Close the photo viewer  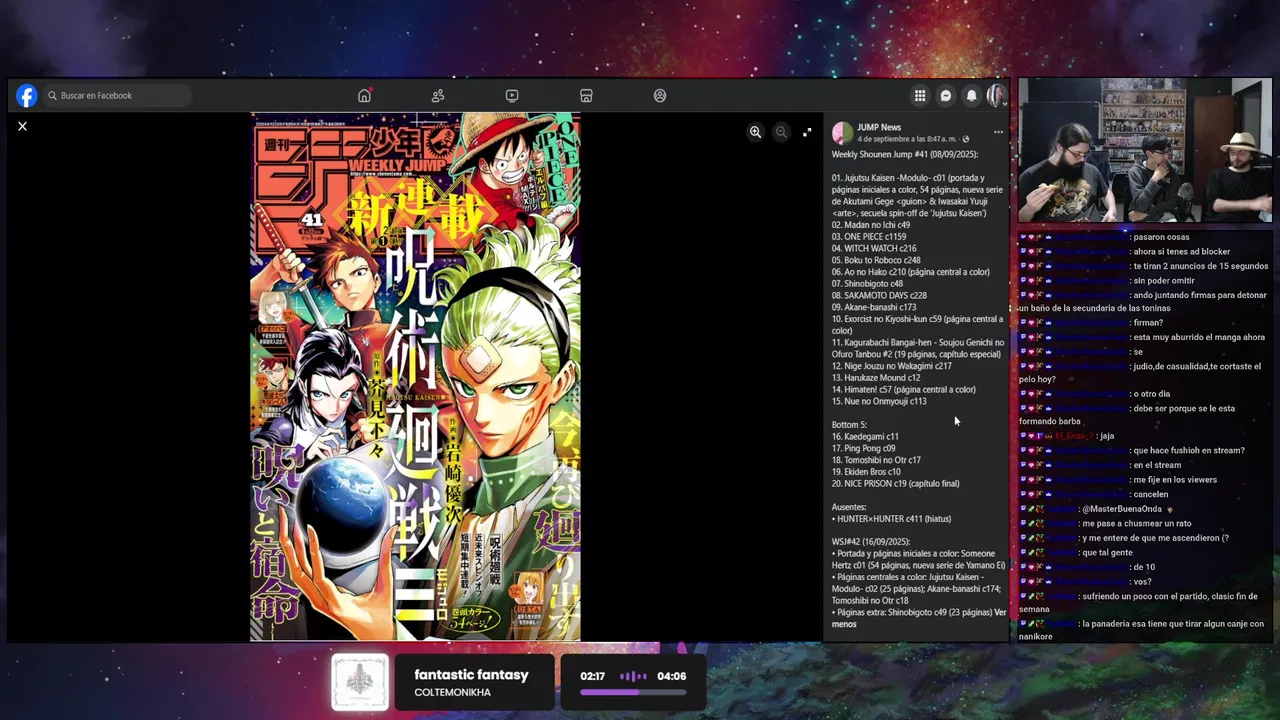(x=22, y=126)
